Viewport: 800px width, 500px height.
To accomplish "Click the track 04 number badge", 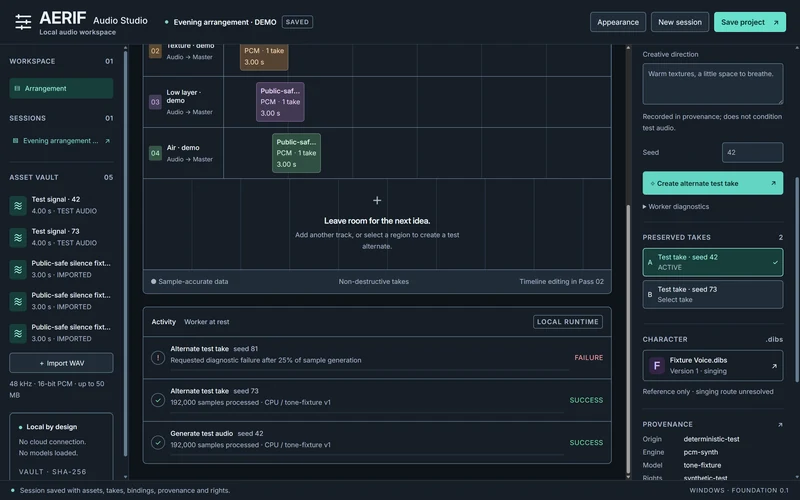I will [155, 153].
